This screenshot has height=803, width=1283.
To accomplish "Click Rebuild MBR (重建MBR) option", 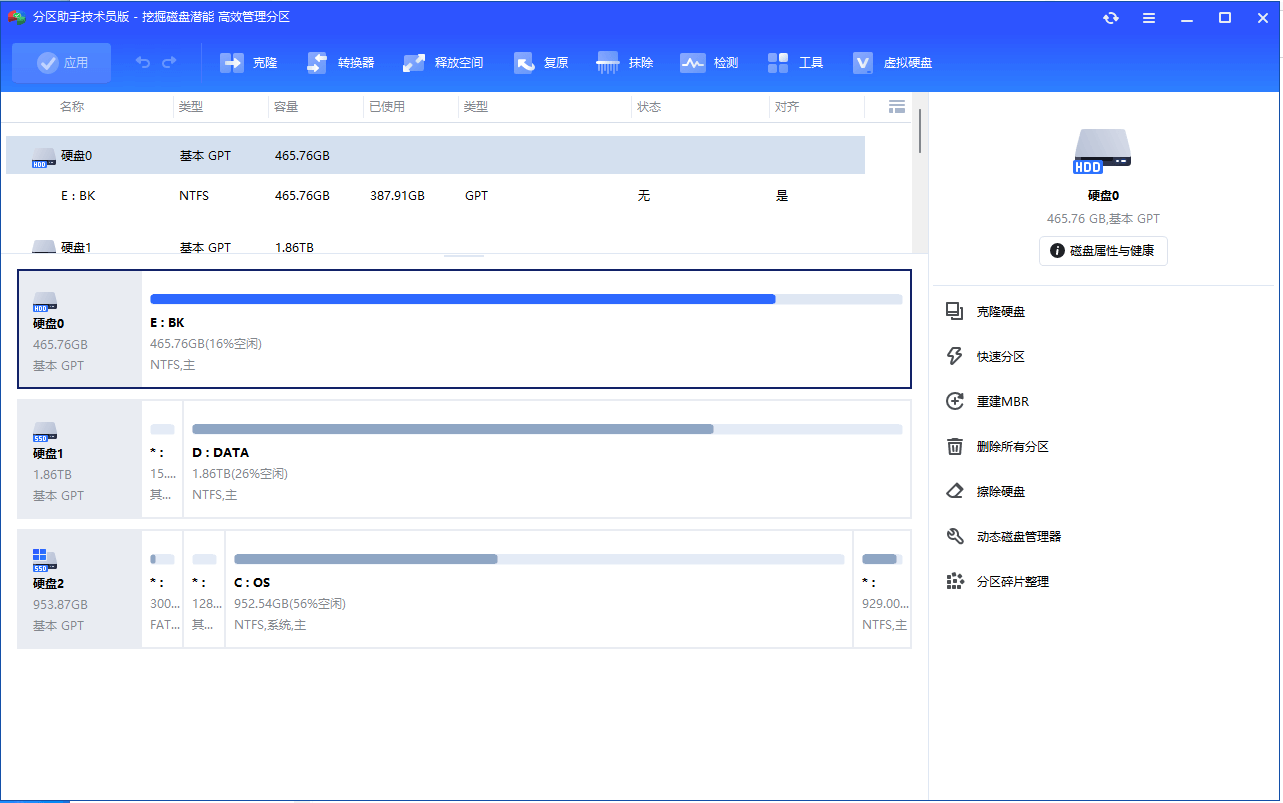I will click(x=1002, y=402).
